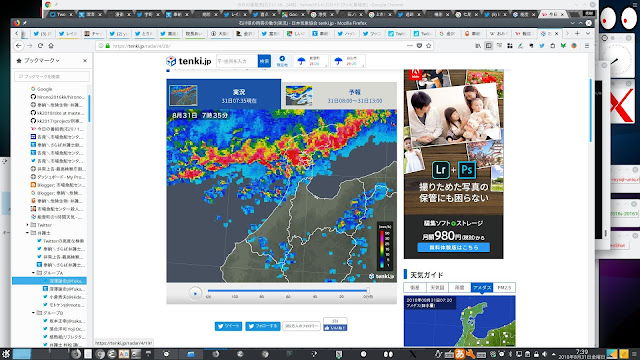The height and width of the screenshot is (360, 640).
Task: Click the 現在地 current location icon
Action: [x=282, y=61]
